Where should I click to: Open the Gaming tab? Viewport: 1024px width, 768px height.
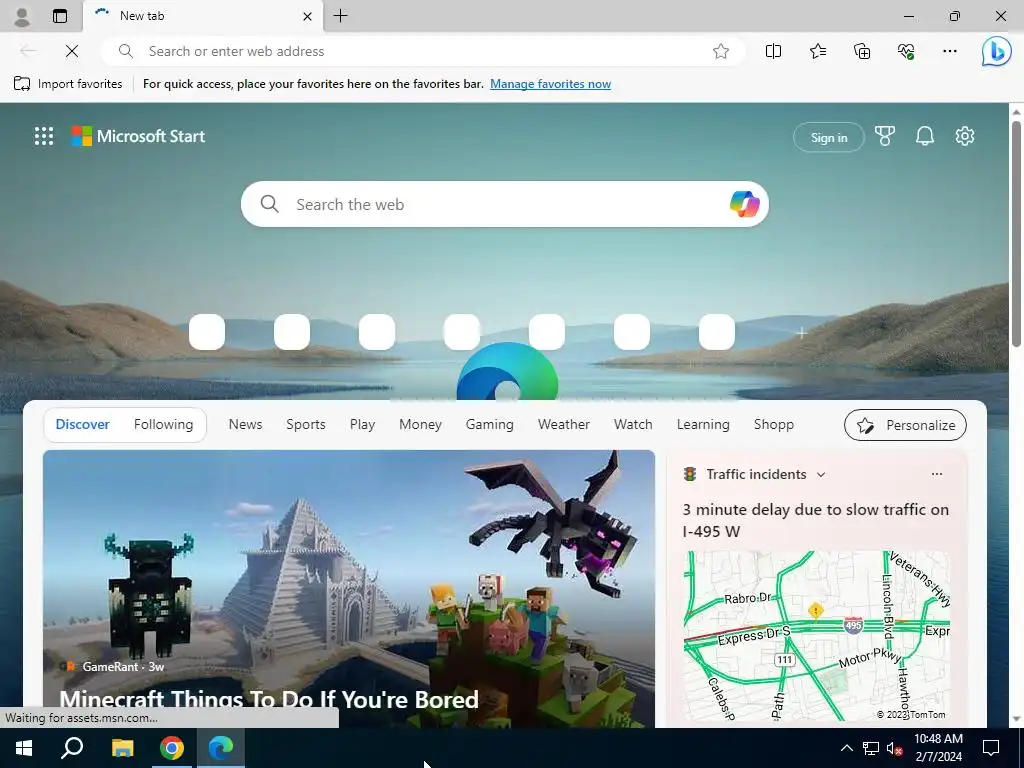[490, 424]
